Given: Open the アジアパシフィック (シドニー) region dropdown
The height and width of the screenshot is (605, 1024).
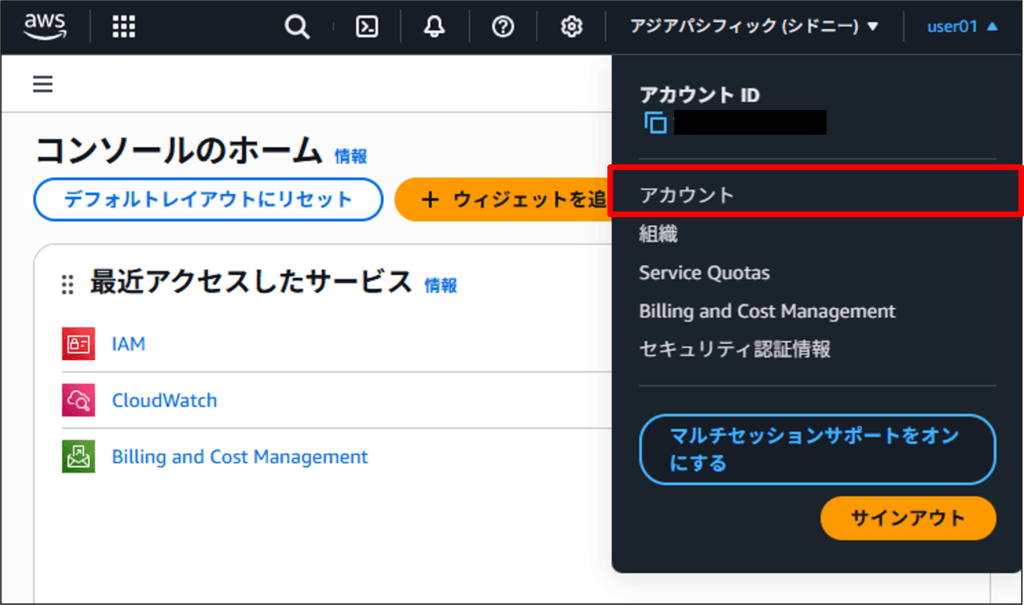Looking at the screenshot, I should tap(754, 26).
